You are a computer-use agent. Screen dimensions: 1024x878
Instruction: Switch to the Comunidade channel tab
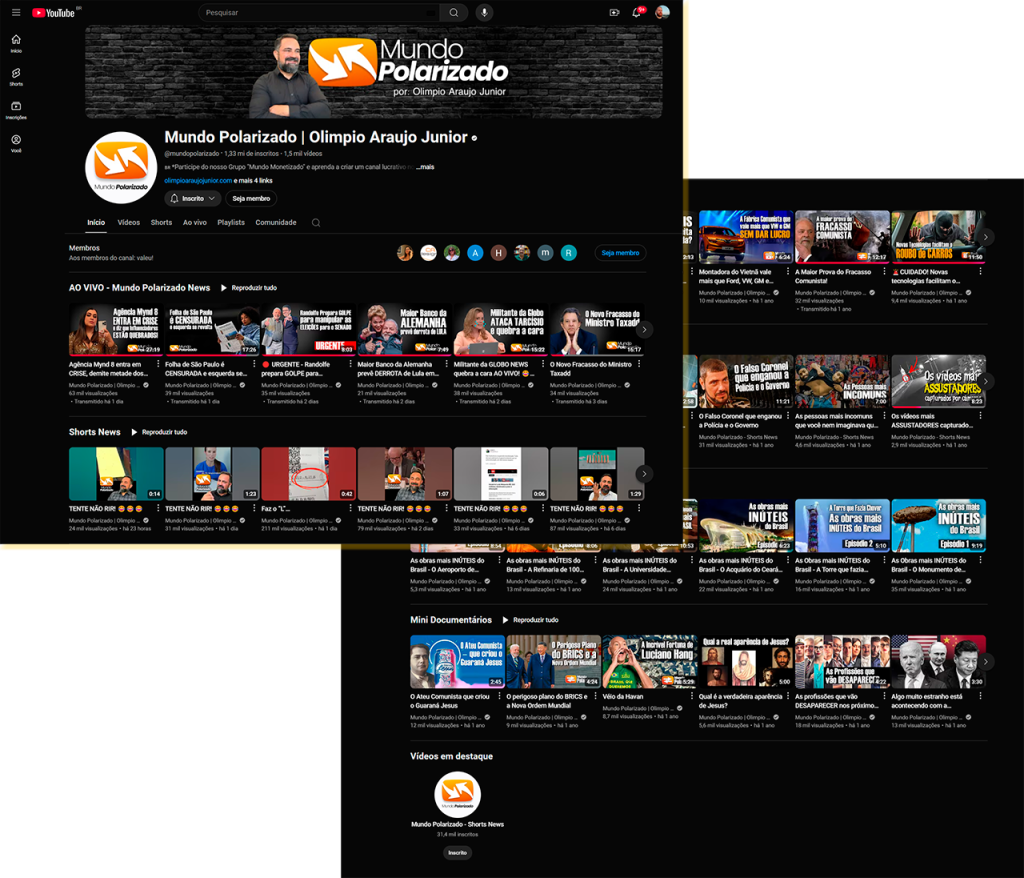(276, 223)
